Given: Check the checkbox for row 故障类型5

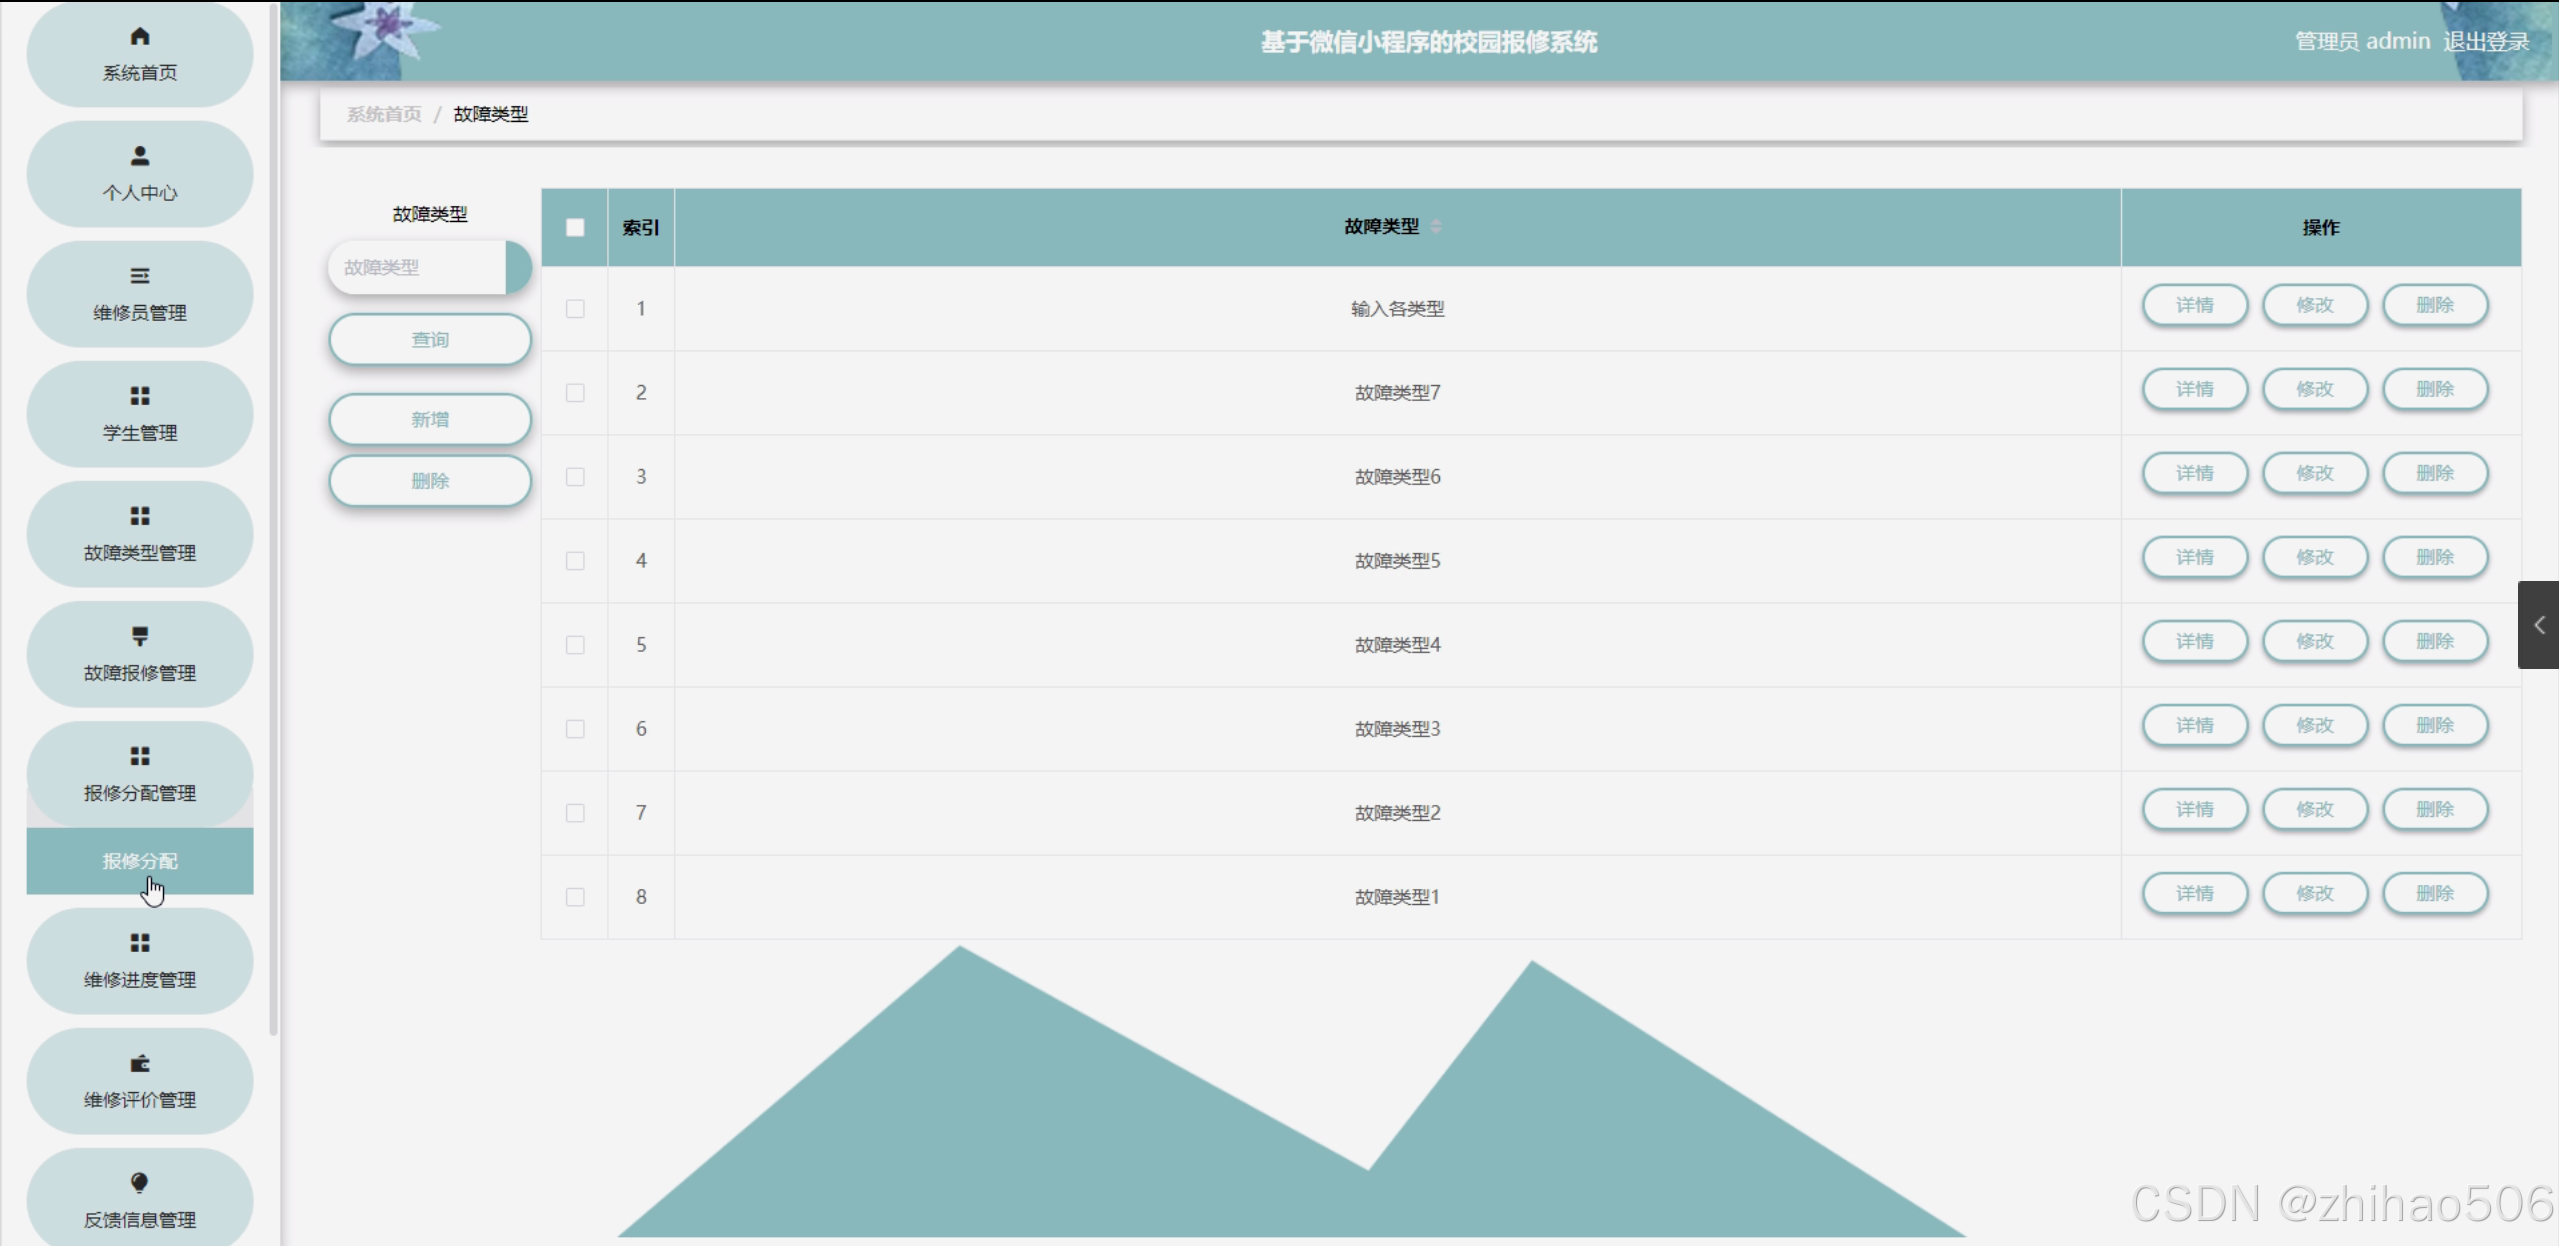Looking at the screenshot, I should click(575, 561).
